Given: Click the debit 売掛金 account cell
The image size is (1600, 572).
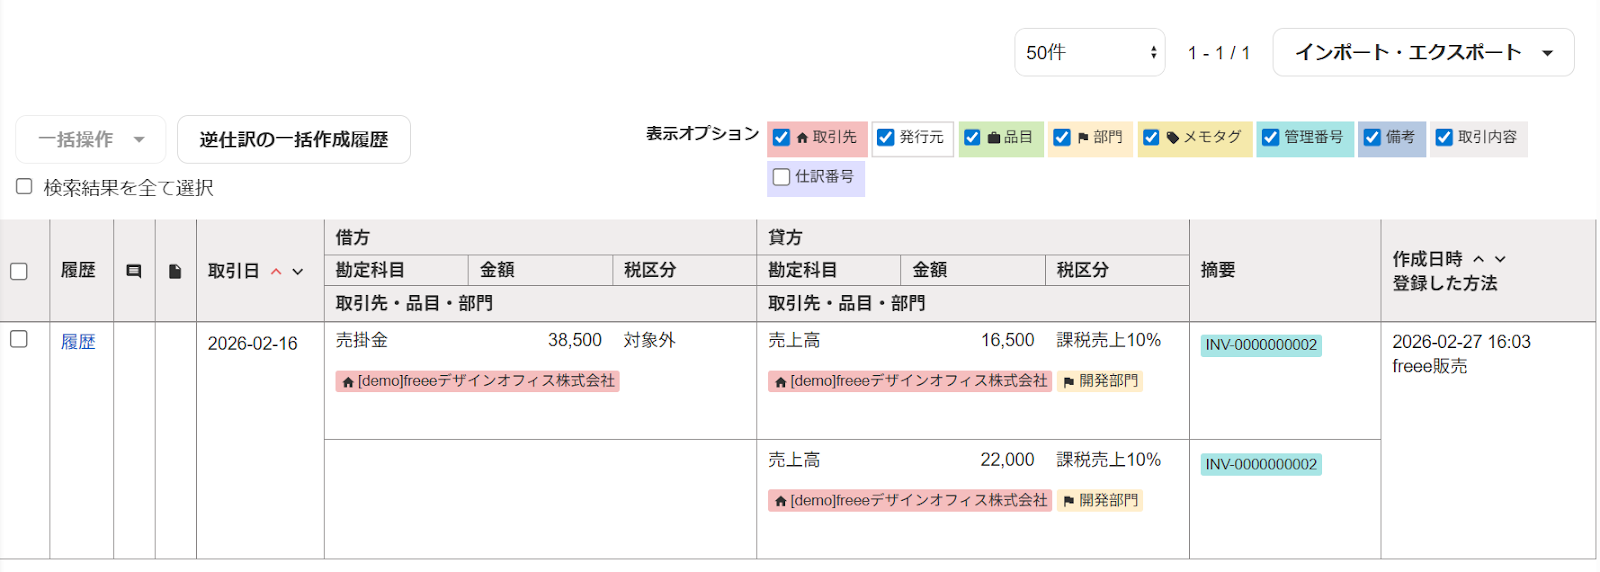Looking at the screenshot, I should [362, 341].
